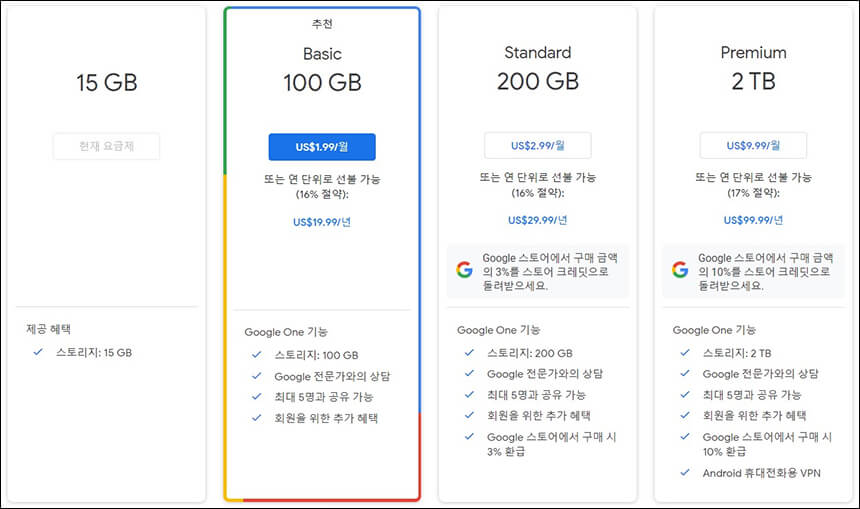Screen dimensions: 860x509
Task: Click checkmark beside Premium 10% 환급 feature
Action: click(x=684, y=437)
